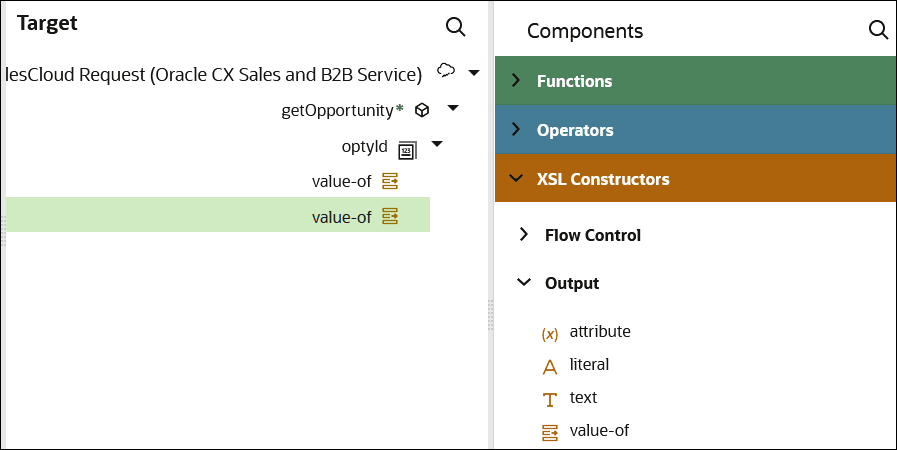Expand the Operators section

pyautogui.click(x=516, y=130)
